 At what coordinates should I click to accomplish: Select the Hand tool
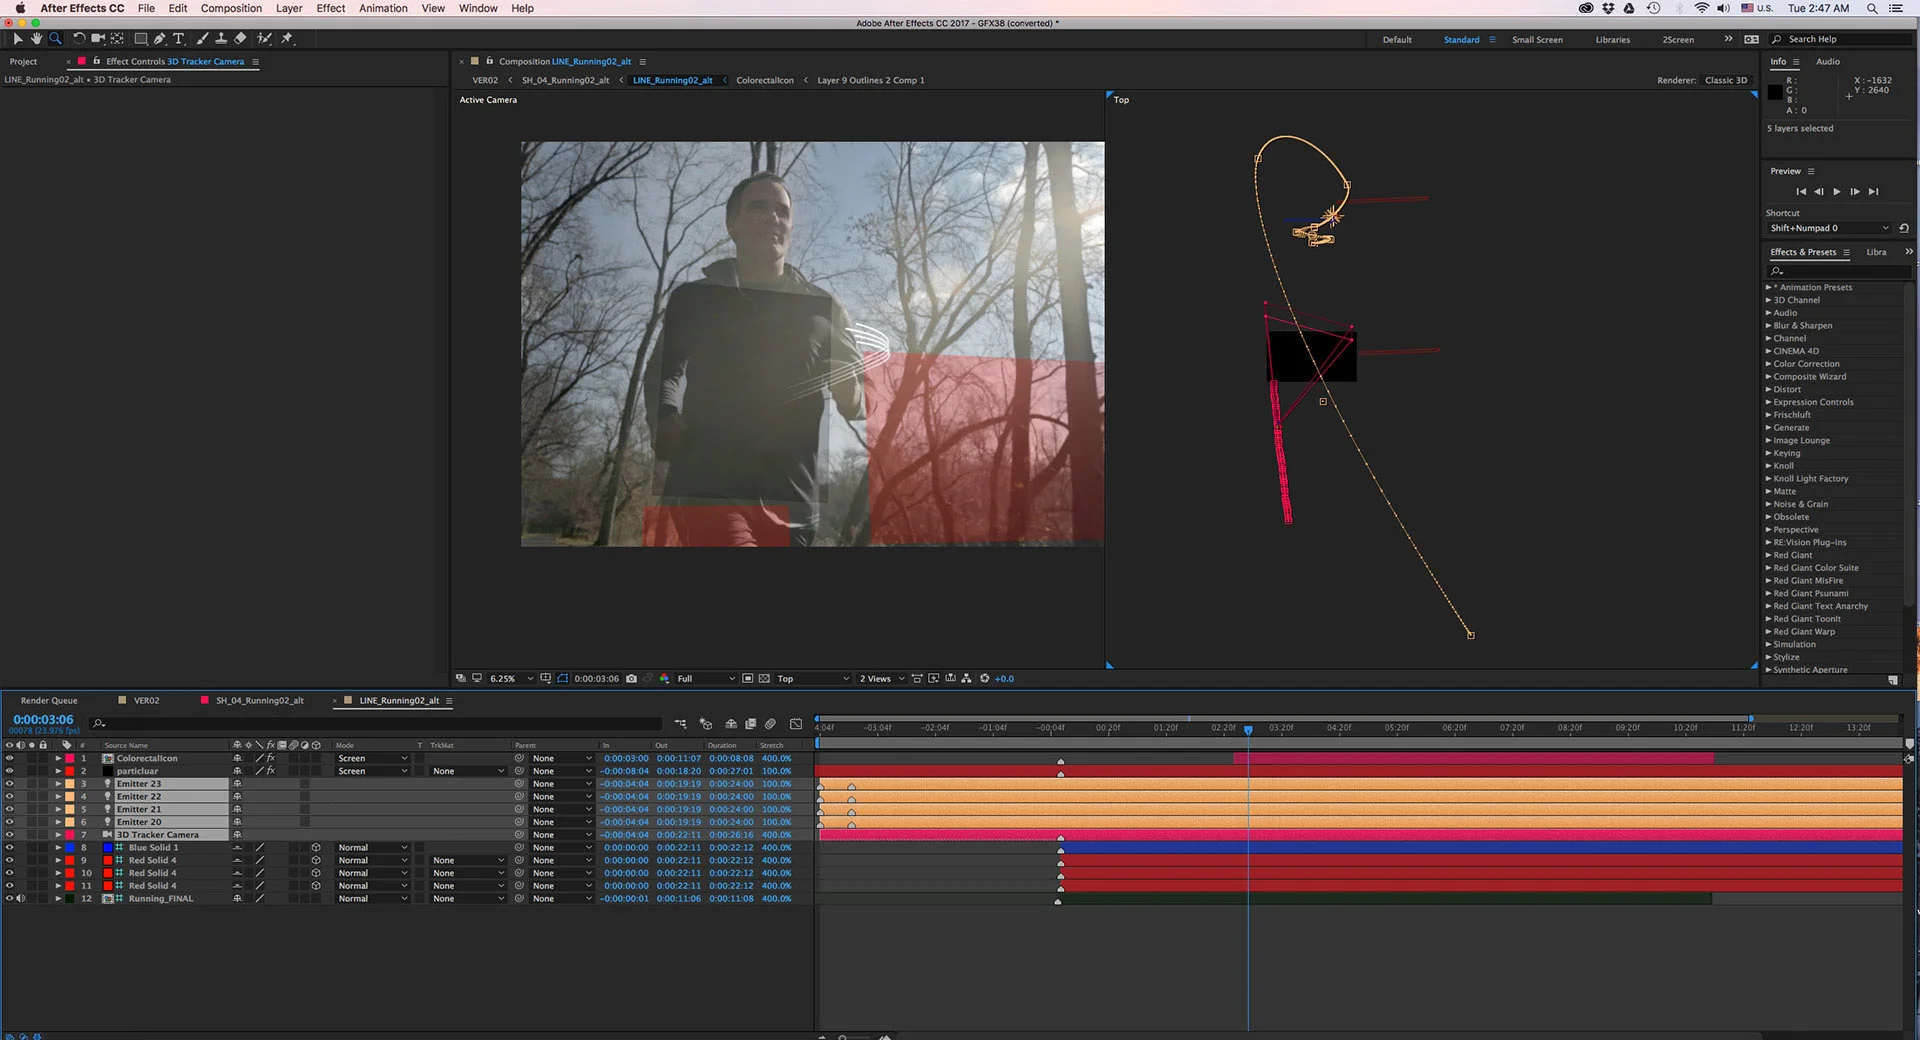pos(36,38)
